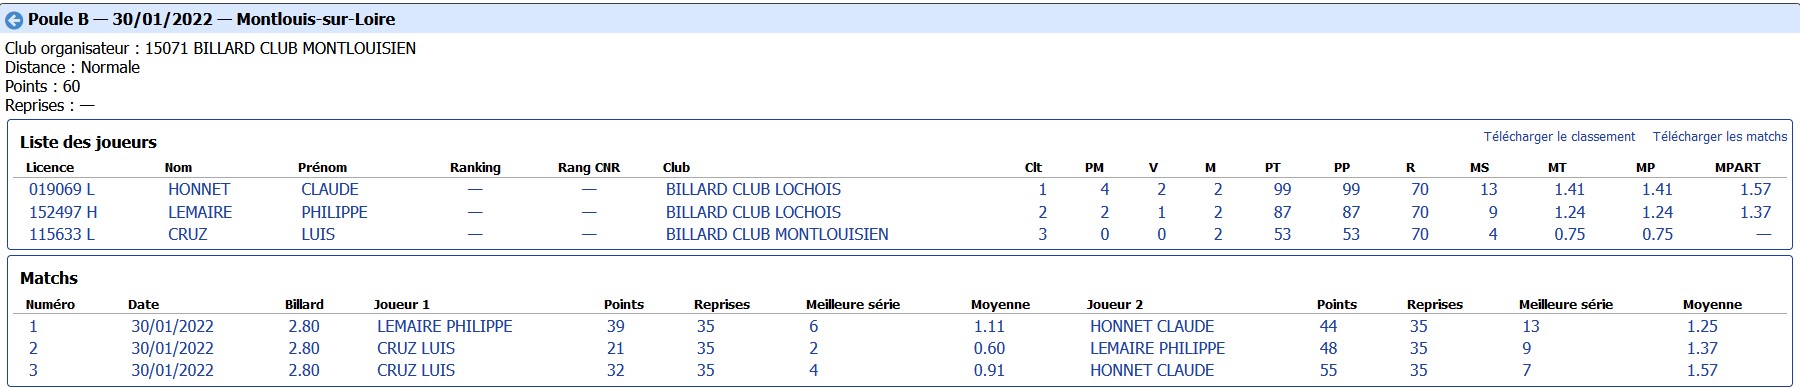Open the Télécharger les matchs link

1720,137
